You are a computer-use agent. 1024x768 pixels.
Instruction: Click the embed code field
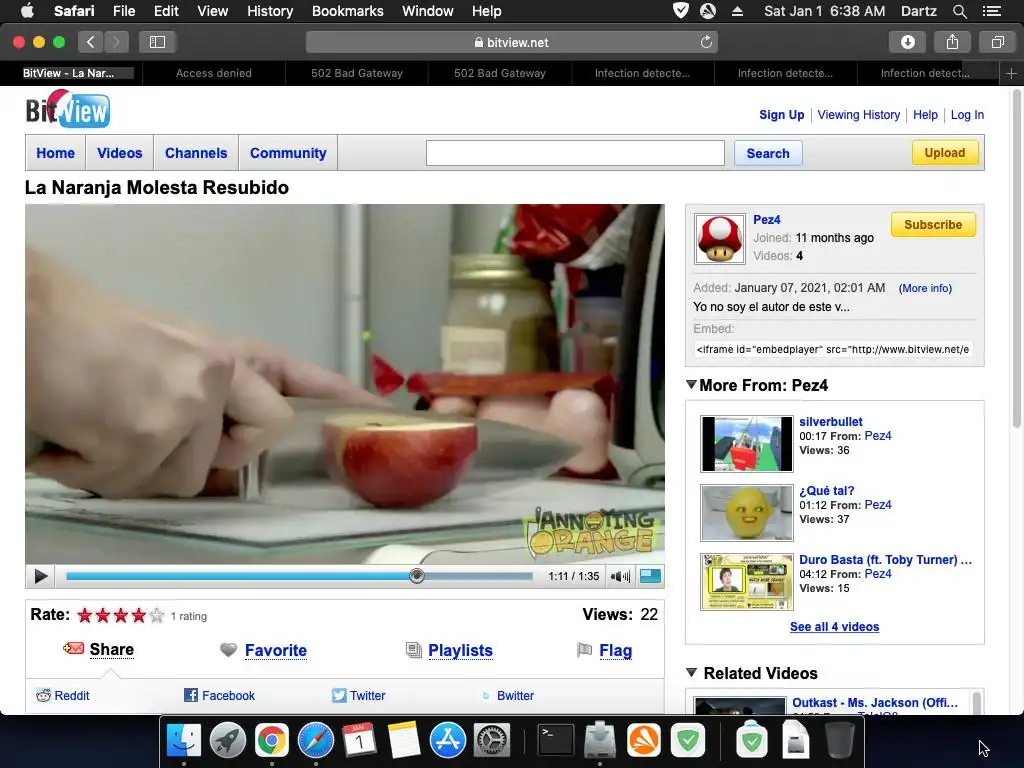click(x=833, y=349)
